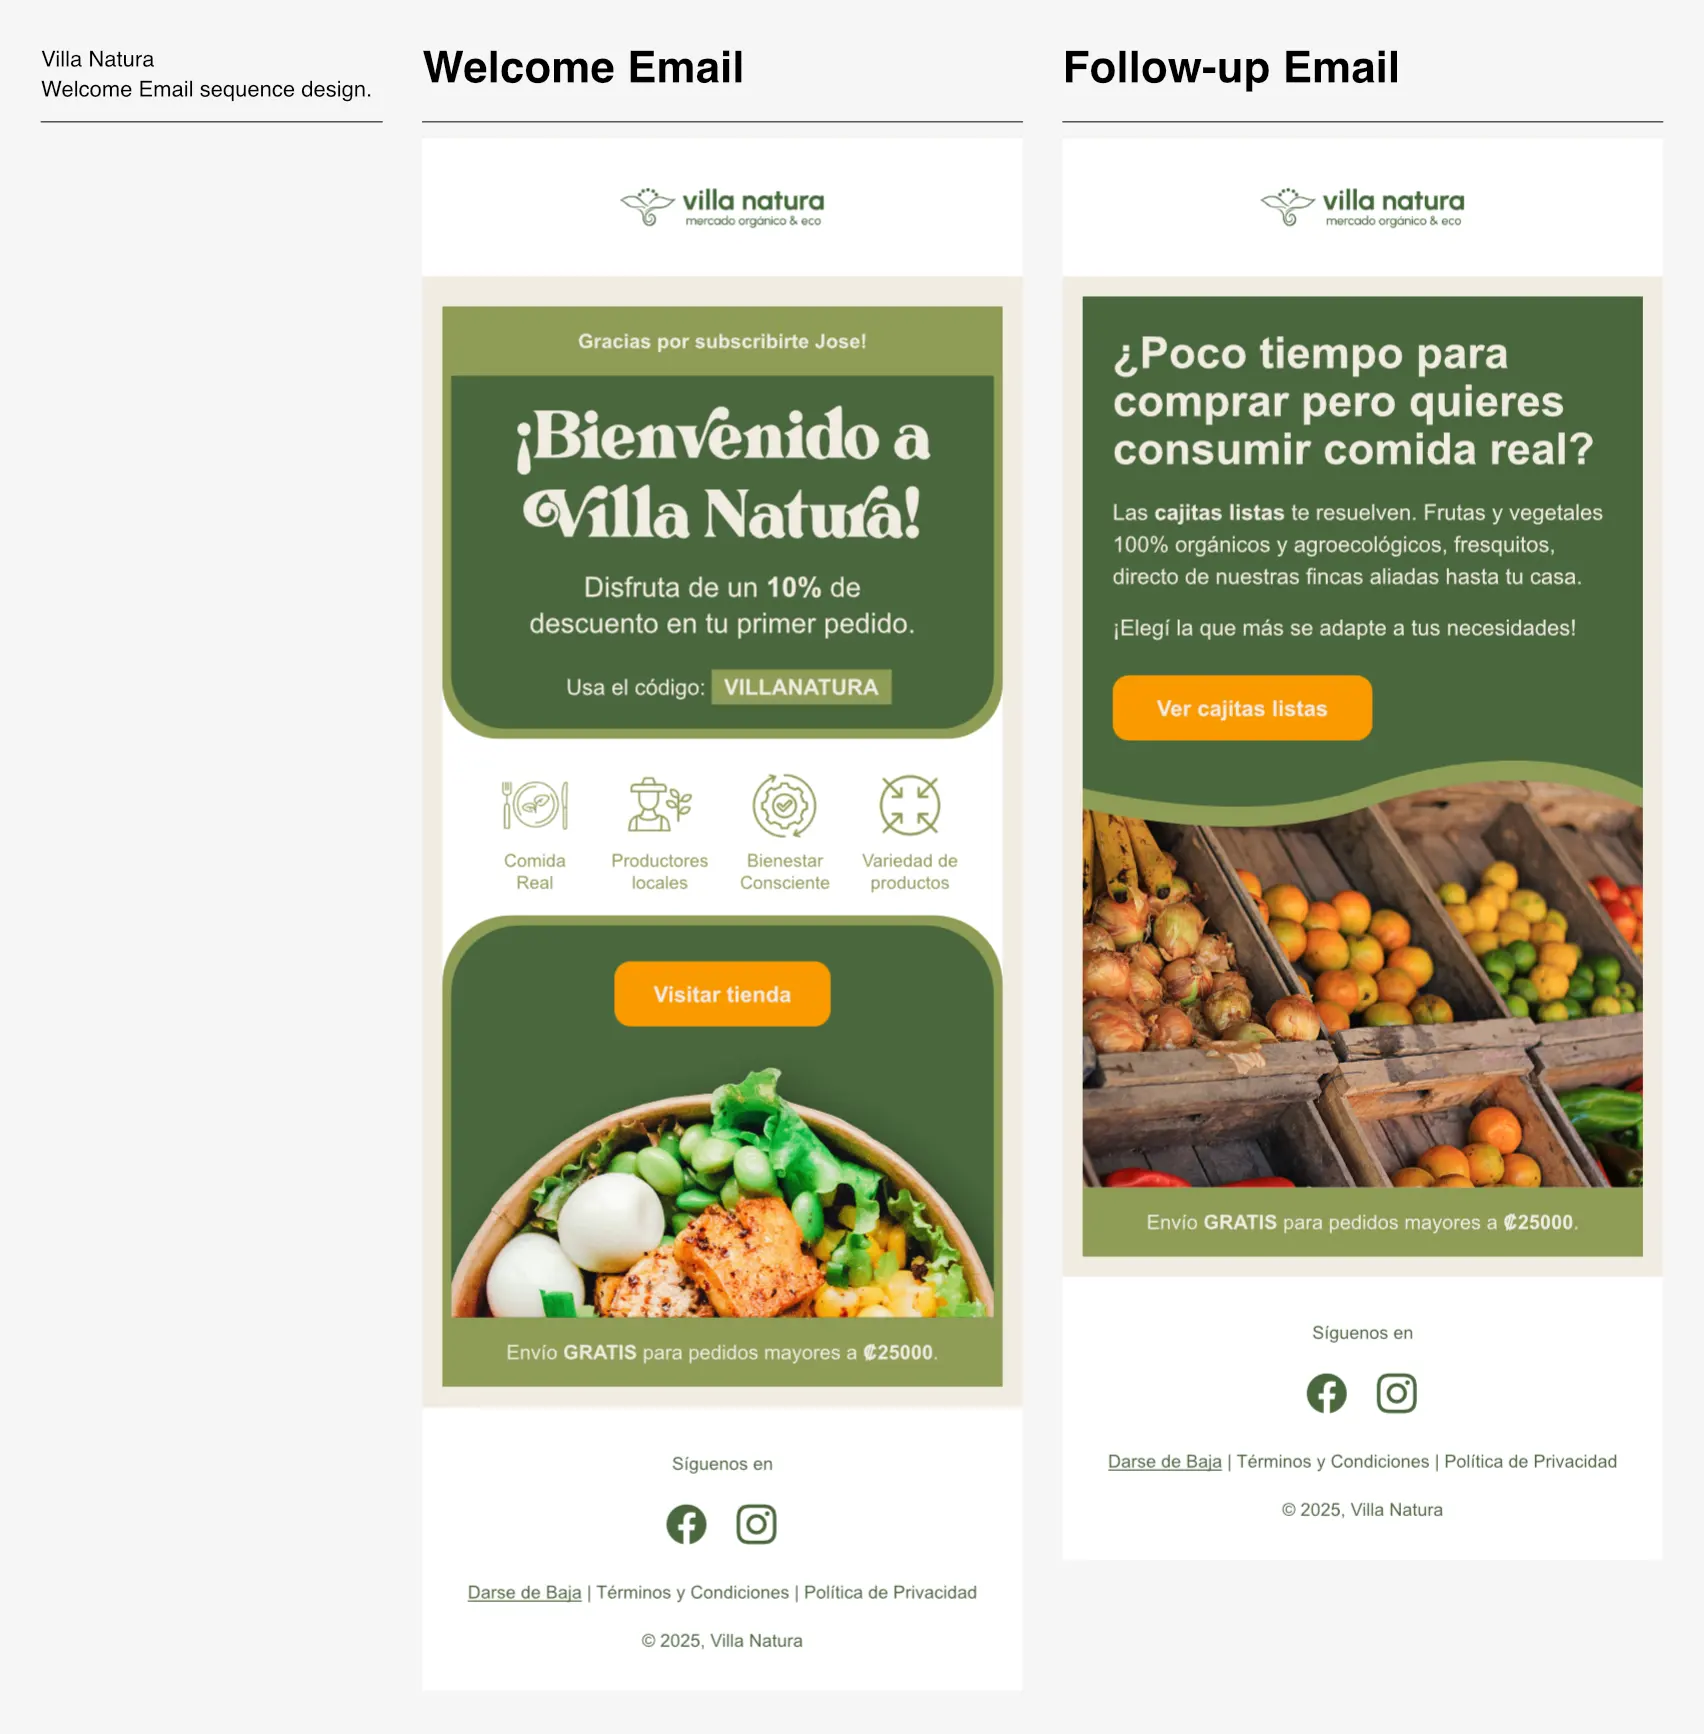Click the Instagram icon in Welcome Email footer
Viewport: 1704px width, 1734px height.
coord(756,1524)
